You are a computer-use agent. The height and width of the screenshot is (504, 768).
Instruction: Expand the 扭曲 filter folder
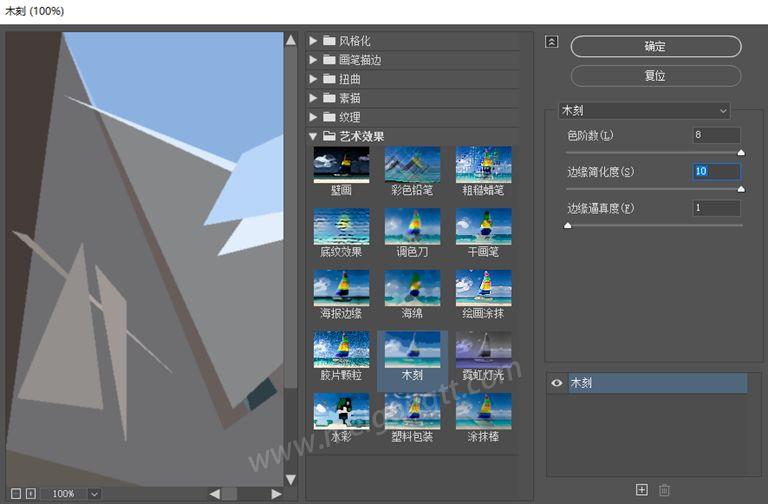tap(313, 79)
